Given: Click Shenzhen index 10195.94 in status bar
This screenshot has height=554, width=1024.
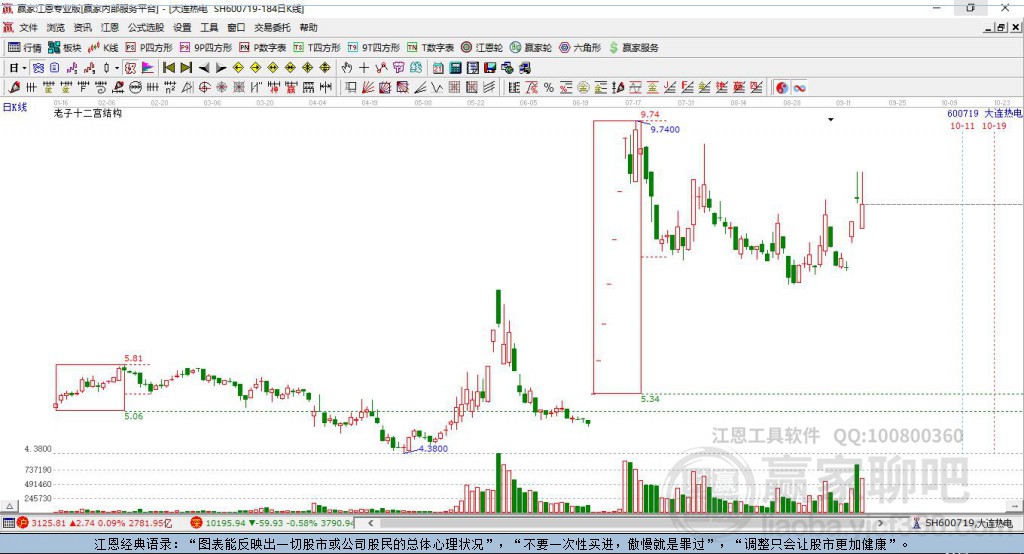Looking at the screenshot, I should pos(225,523).
